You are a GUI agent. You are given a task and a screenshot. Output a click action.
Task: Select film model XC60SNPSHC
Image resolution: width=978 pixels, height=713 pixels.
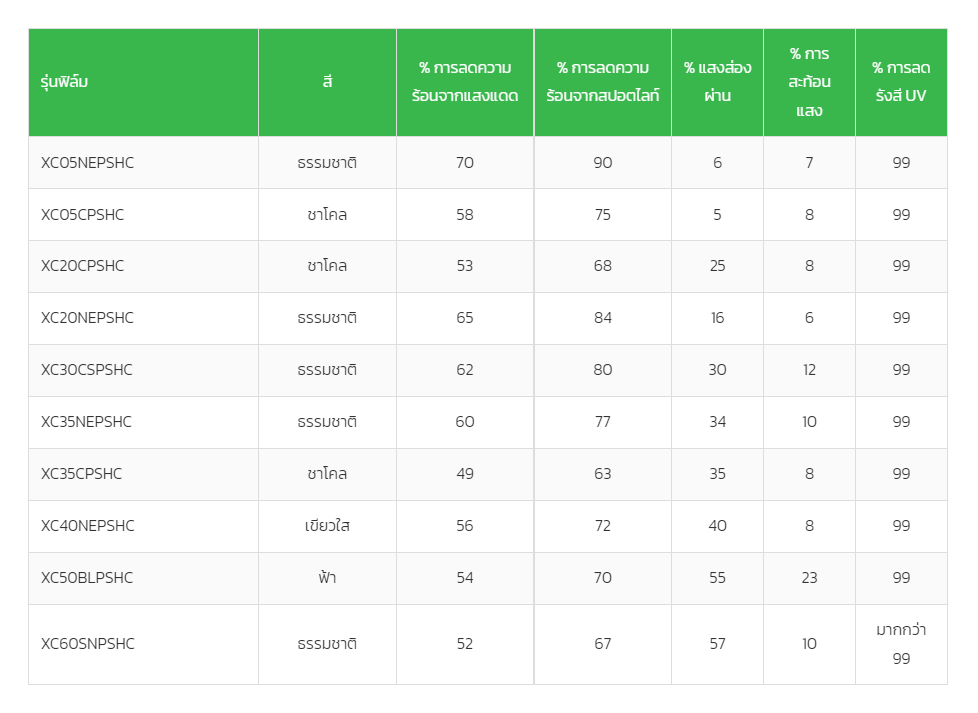tap(87, 644)
